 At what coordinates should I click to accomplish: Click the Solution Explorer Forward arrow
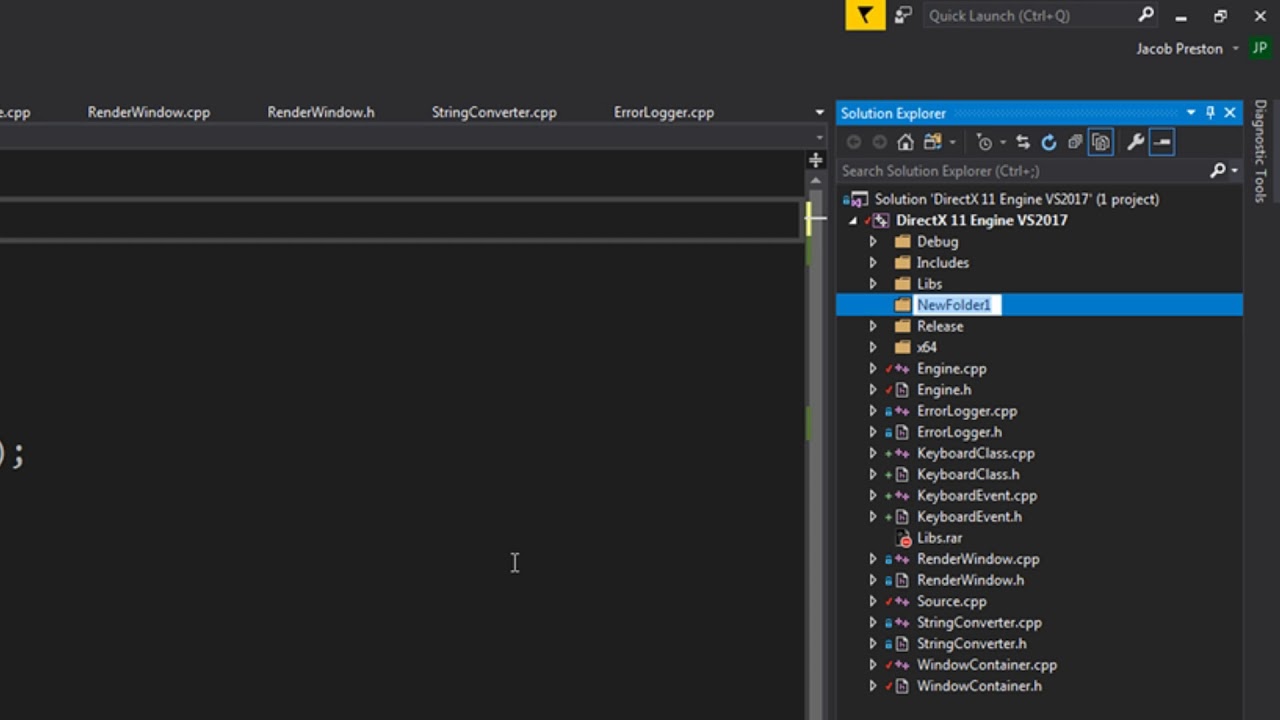click(x=879, y=142)
